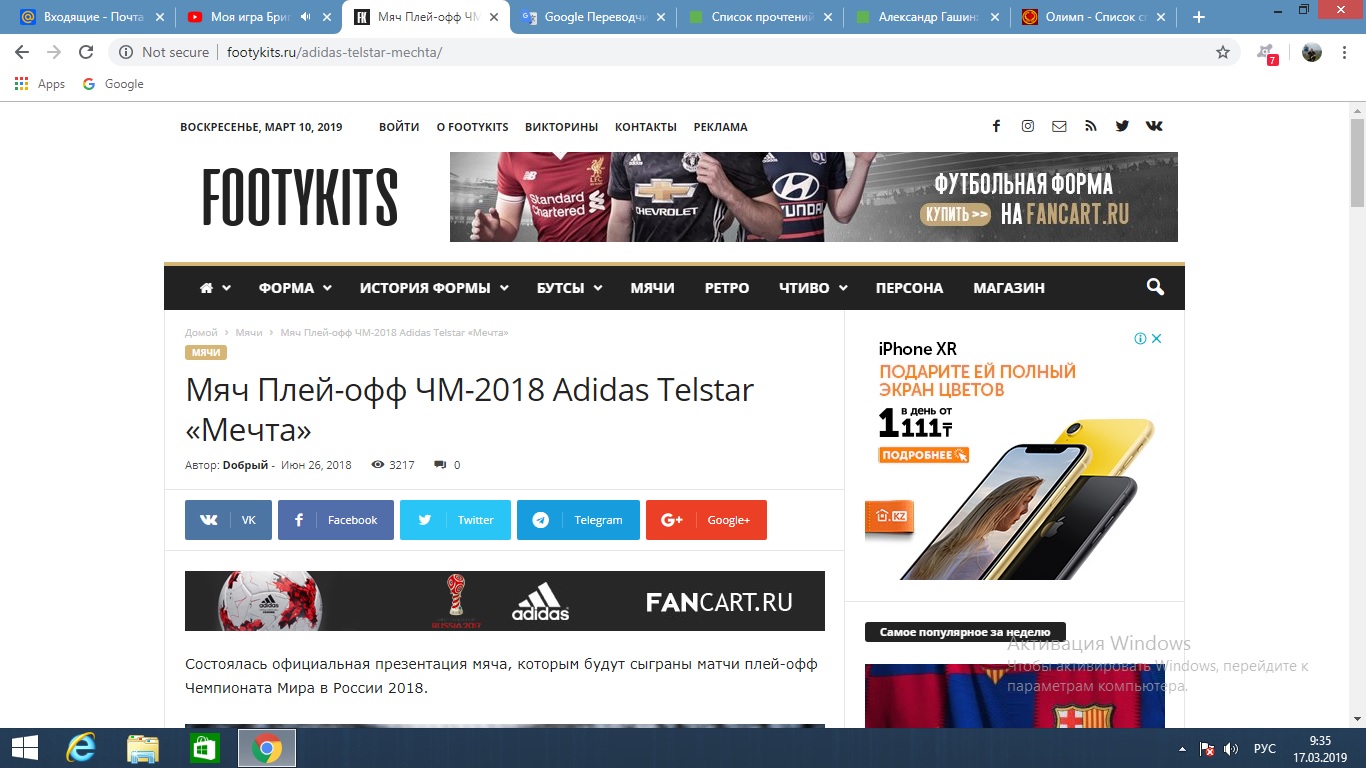1366x768 pixels.
Task: Open author Добрый profile link
Action: [245, 465]
